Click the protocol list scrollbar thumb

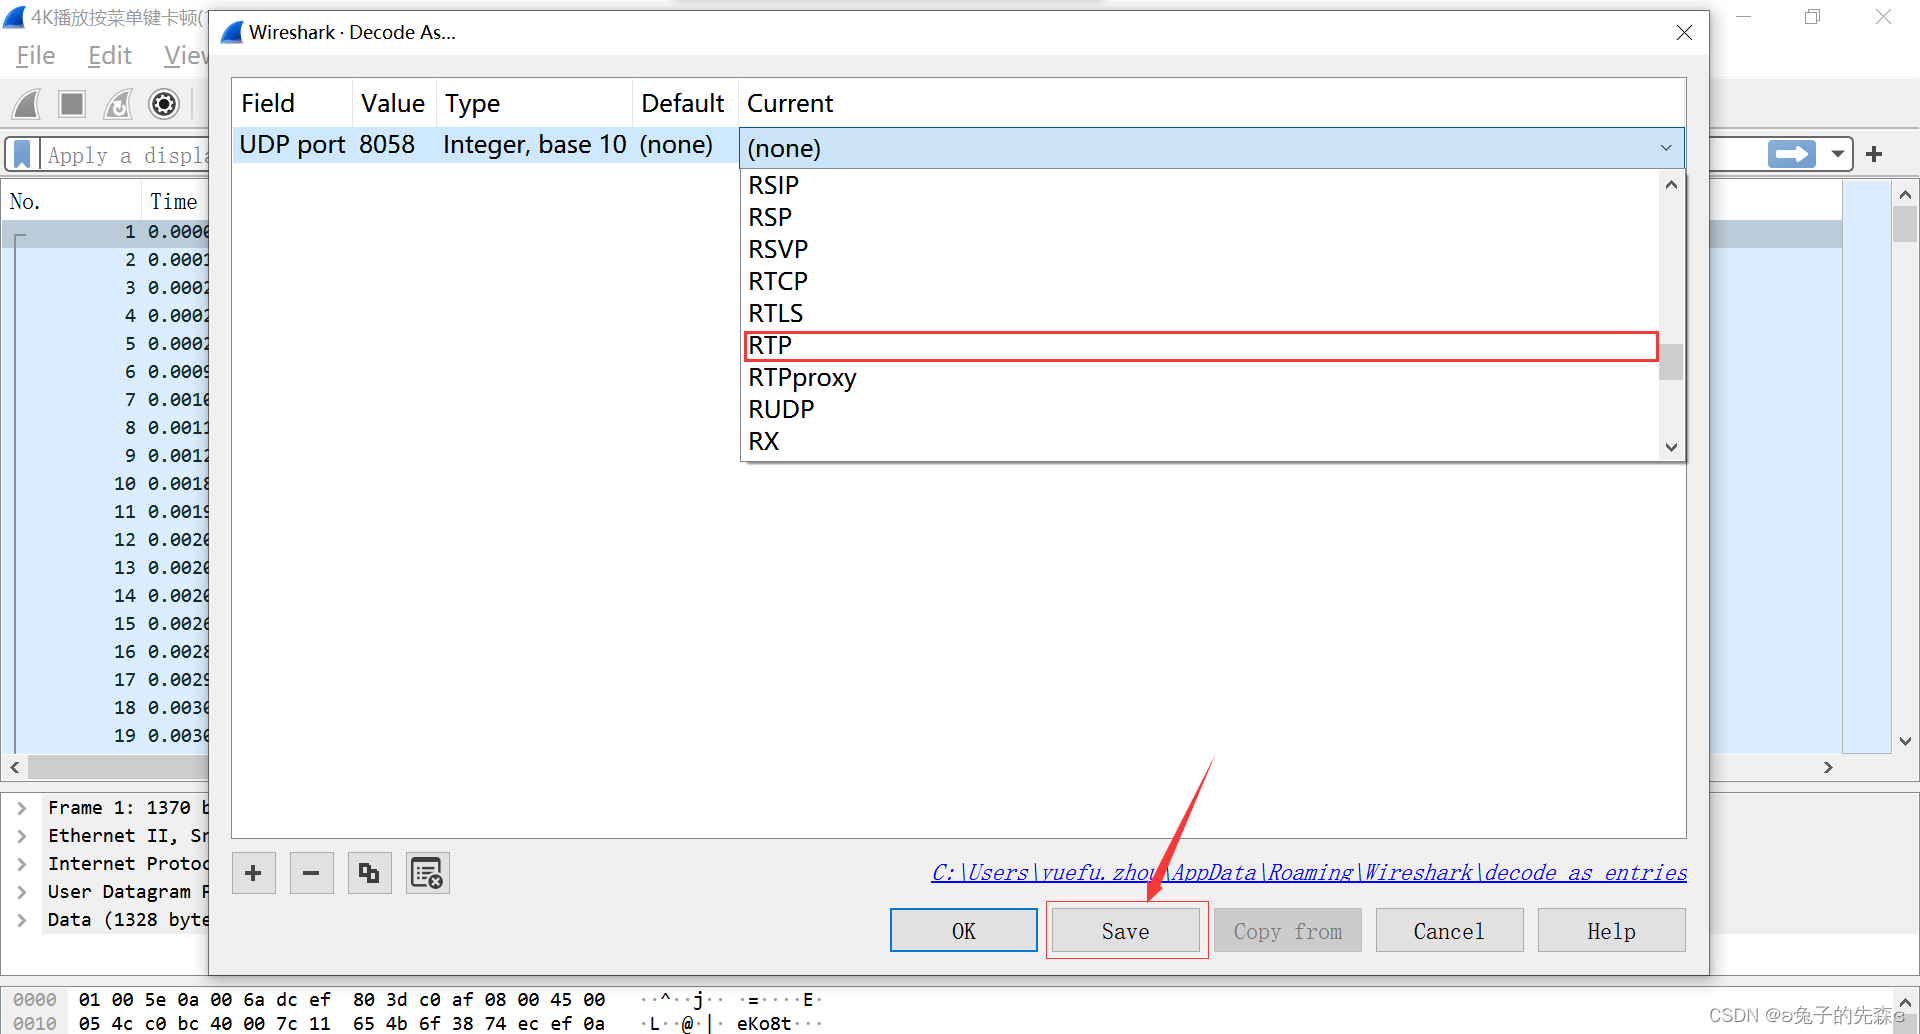(x=1671, y=362)
